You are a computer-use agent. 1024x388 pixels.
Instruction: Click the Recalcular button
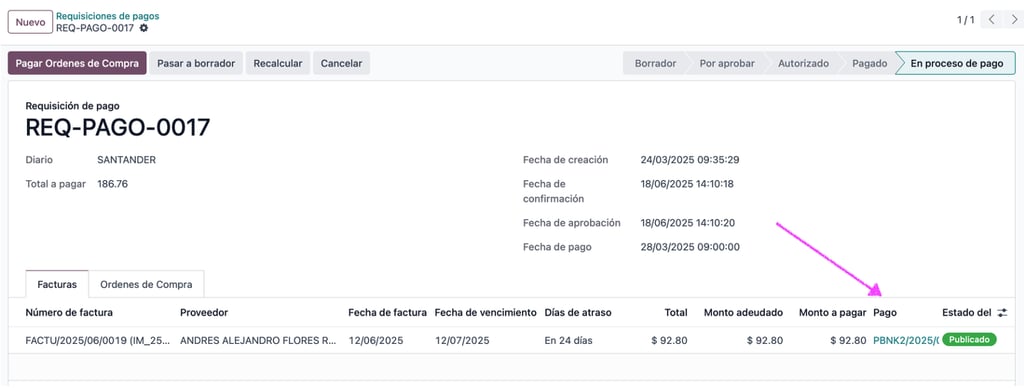click(x=278, y=63)
